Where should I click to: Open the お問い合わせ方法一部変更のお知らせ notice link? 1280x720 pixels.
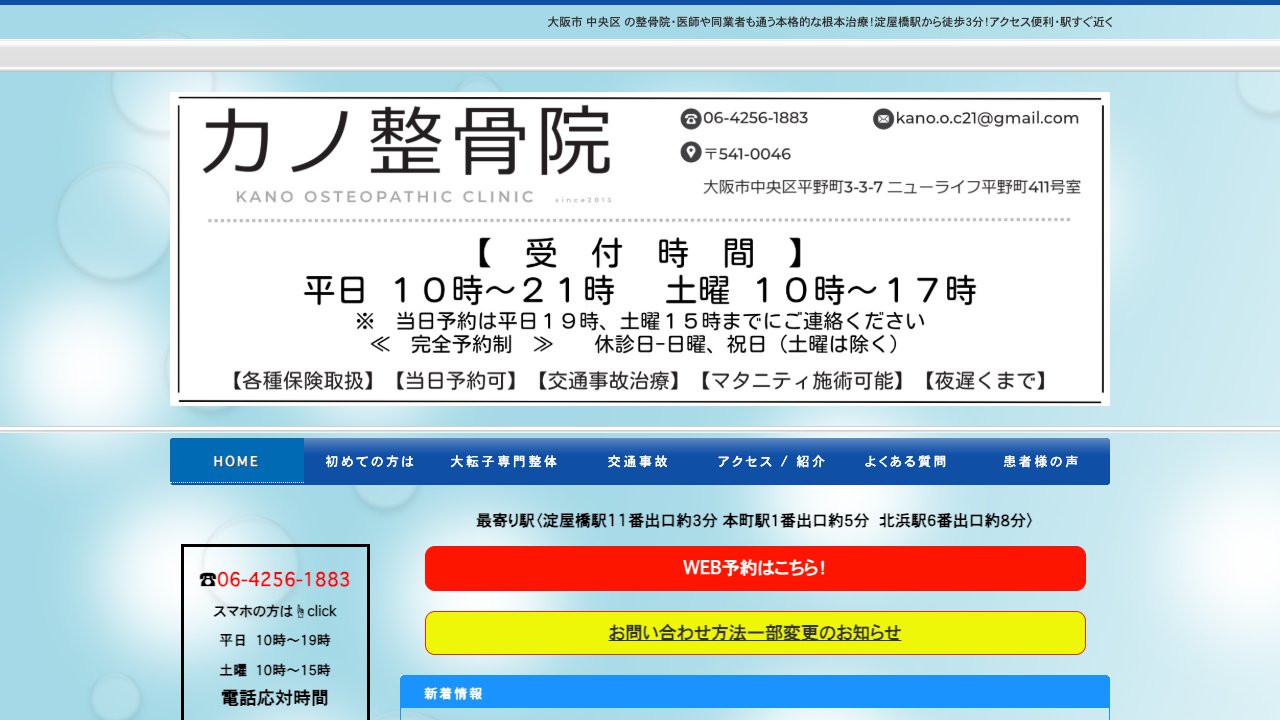(x=755, y=632)
